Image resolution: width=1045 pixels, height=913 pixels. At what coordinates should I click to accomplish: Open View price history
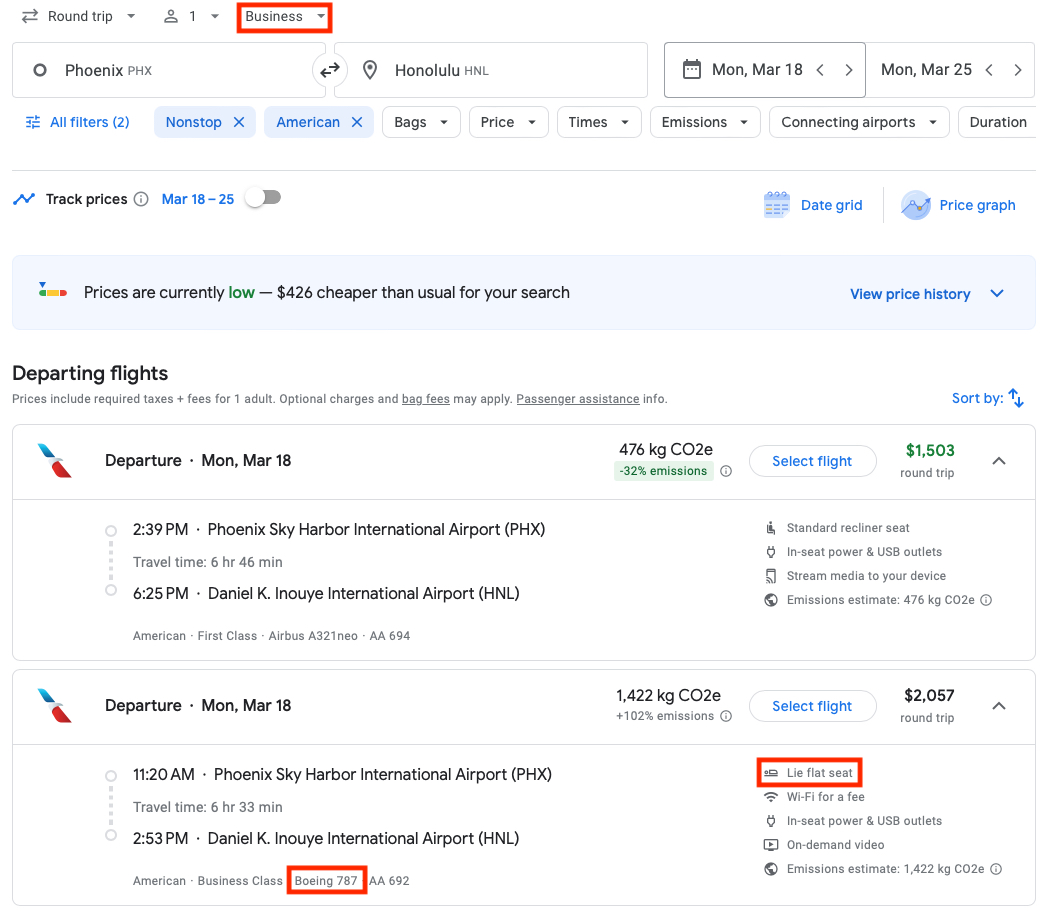pos(910,293)
